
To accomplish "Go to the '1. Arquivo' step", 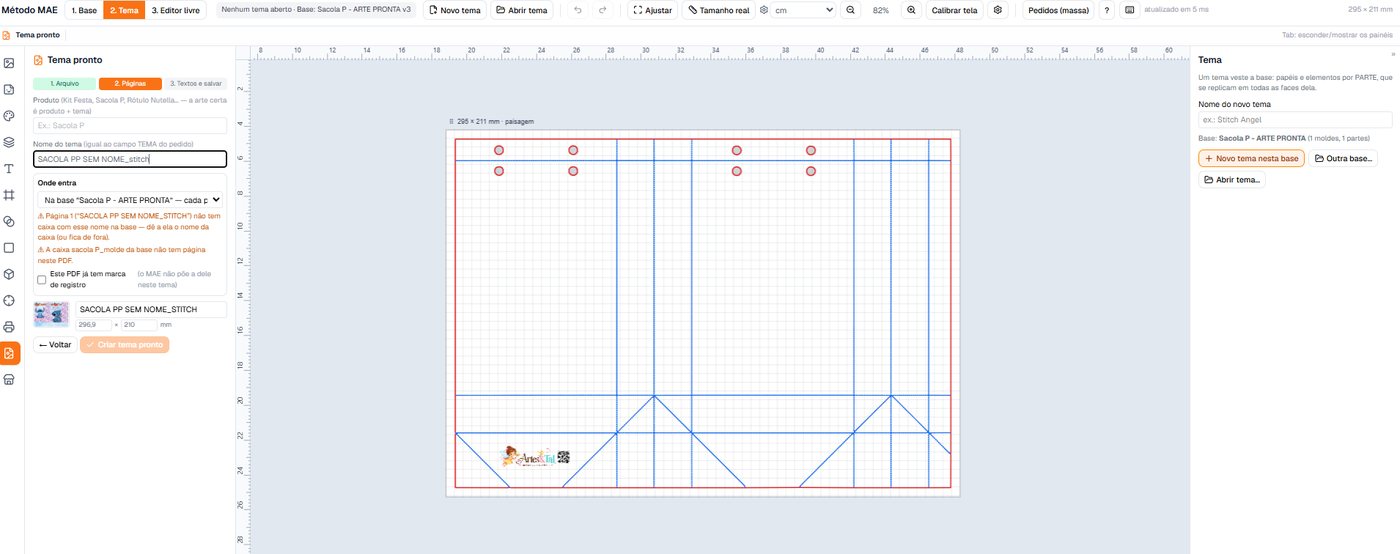I will tap(65, 83).
